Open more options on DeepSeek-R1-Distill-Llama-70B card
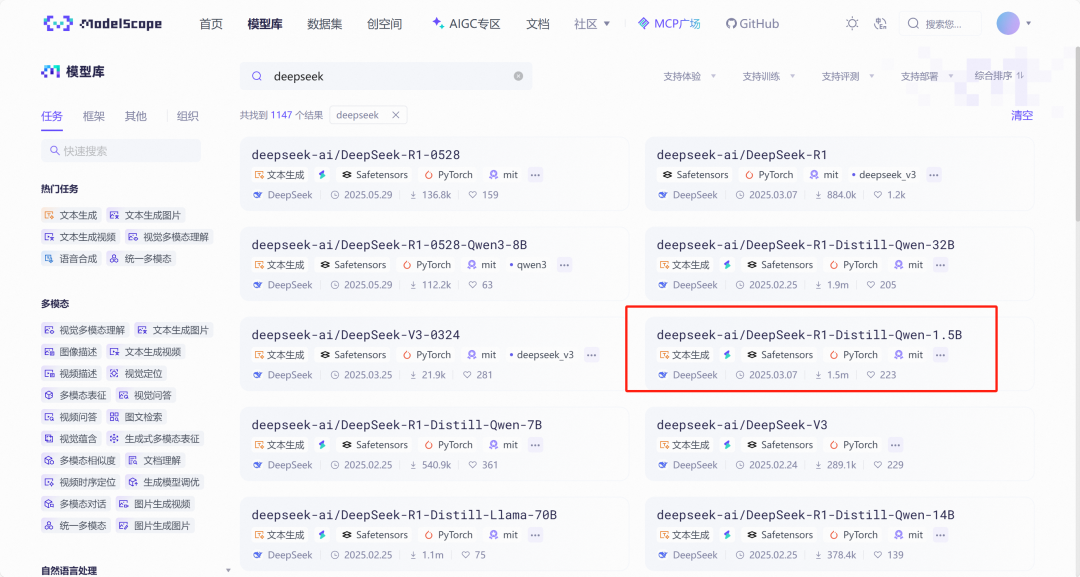This screenshot has width=1080, height=577. pyautogui.click(x=535, y=535)
